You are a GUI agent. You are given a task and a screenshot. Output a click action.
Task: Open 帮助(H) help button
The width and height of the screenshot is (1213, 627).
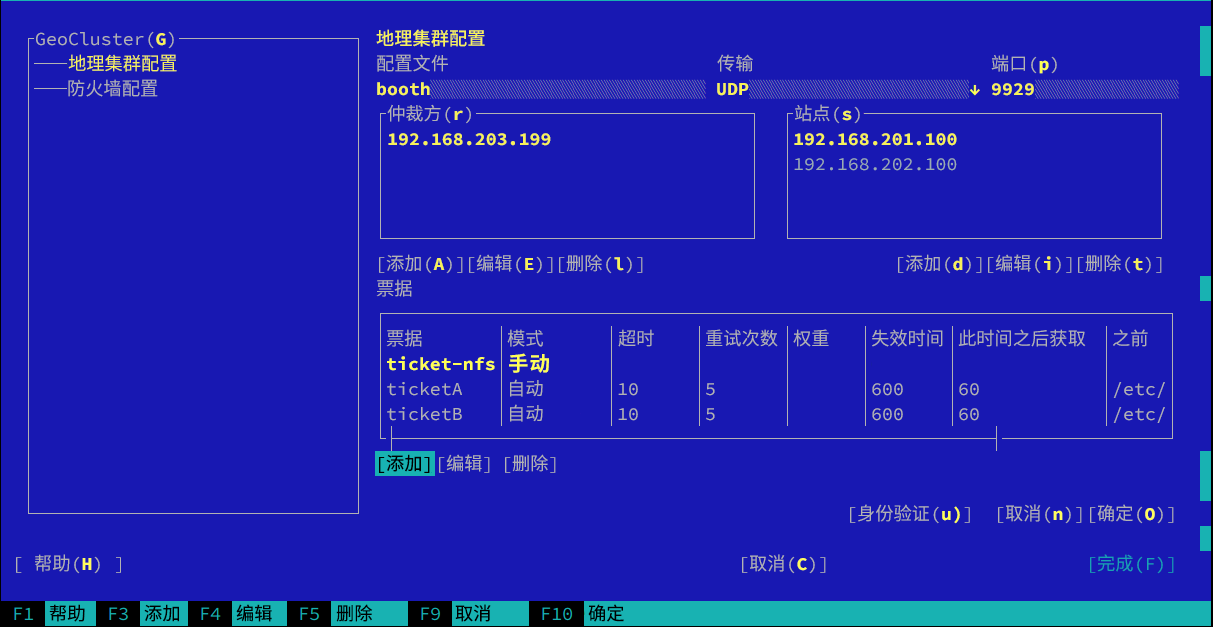[x=68, y=564]
